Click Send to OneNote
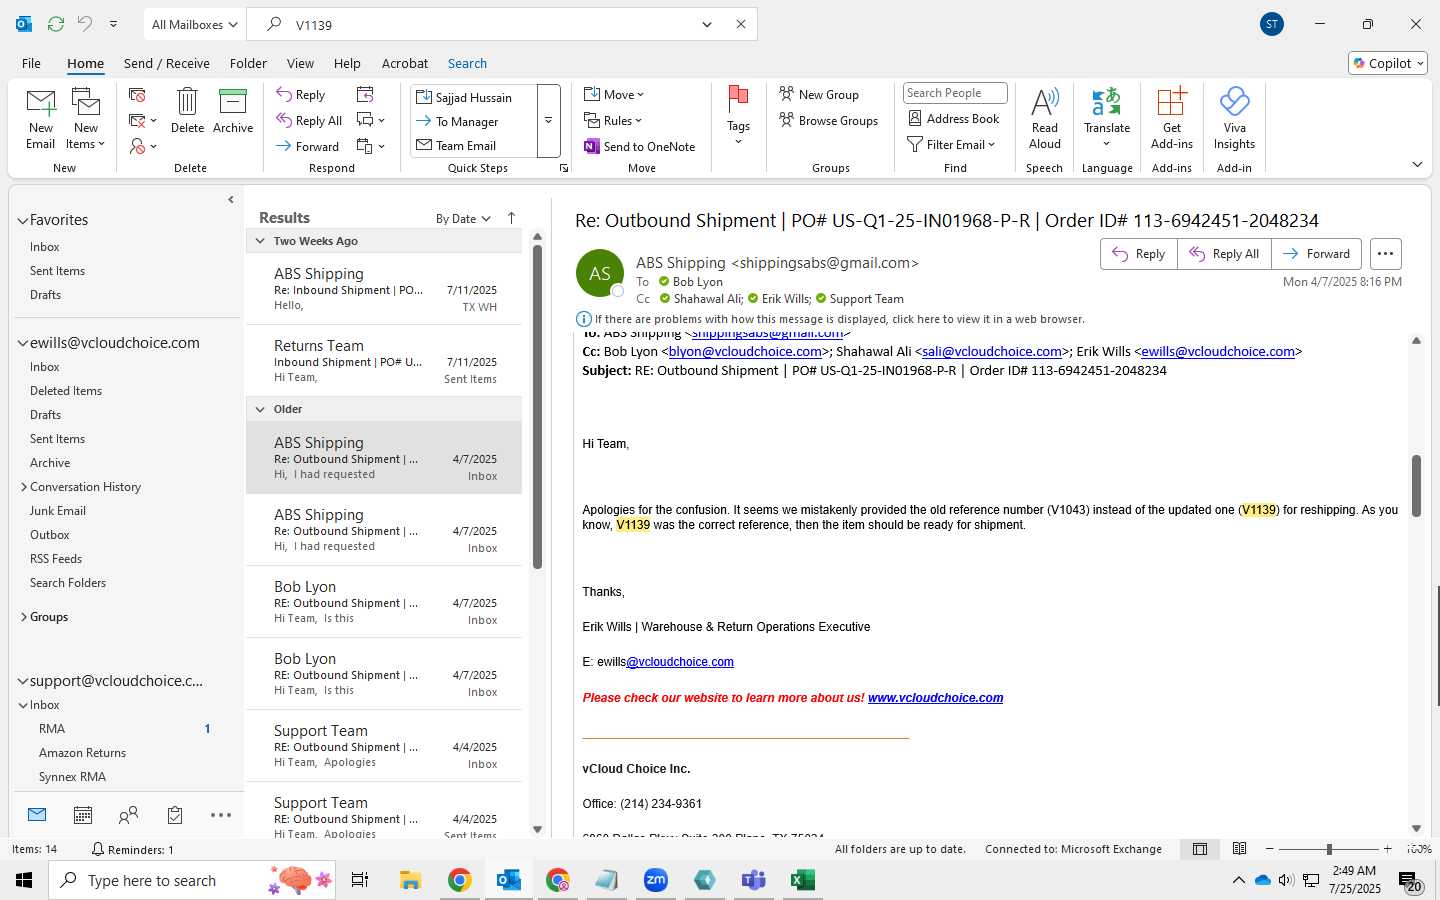This screenshot has width=1440, height=900. [x=640, y=146]
